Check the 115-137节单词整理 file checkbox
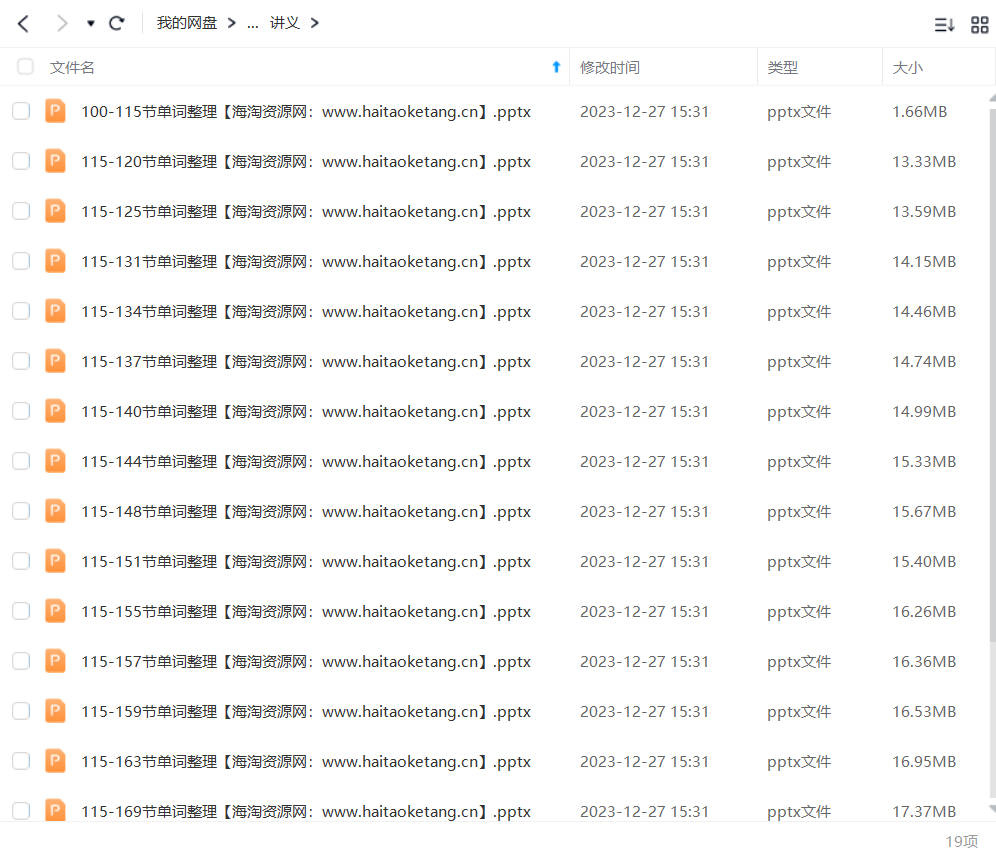This screenshot has width=996, height=855. click(x=21, y=361)
